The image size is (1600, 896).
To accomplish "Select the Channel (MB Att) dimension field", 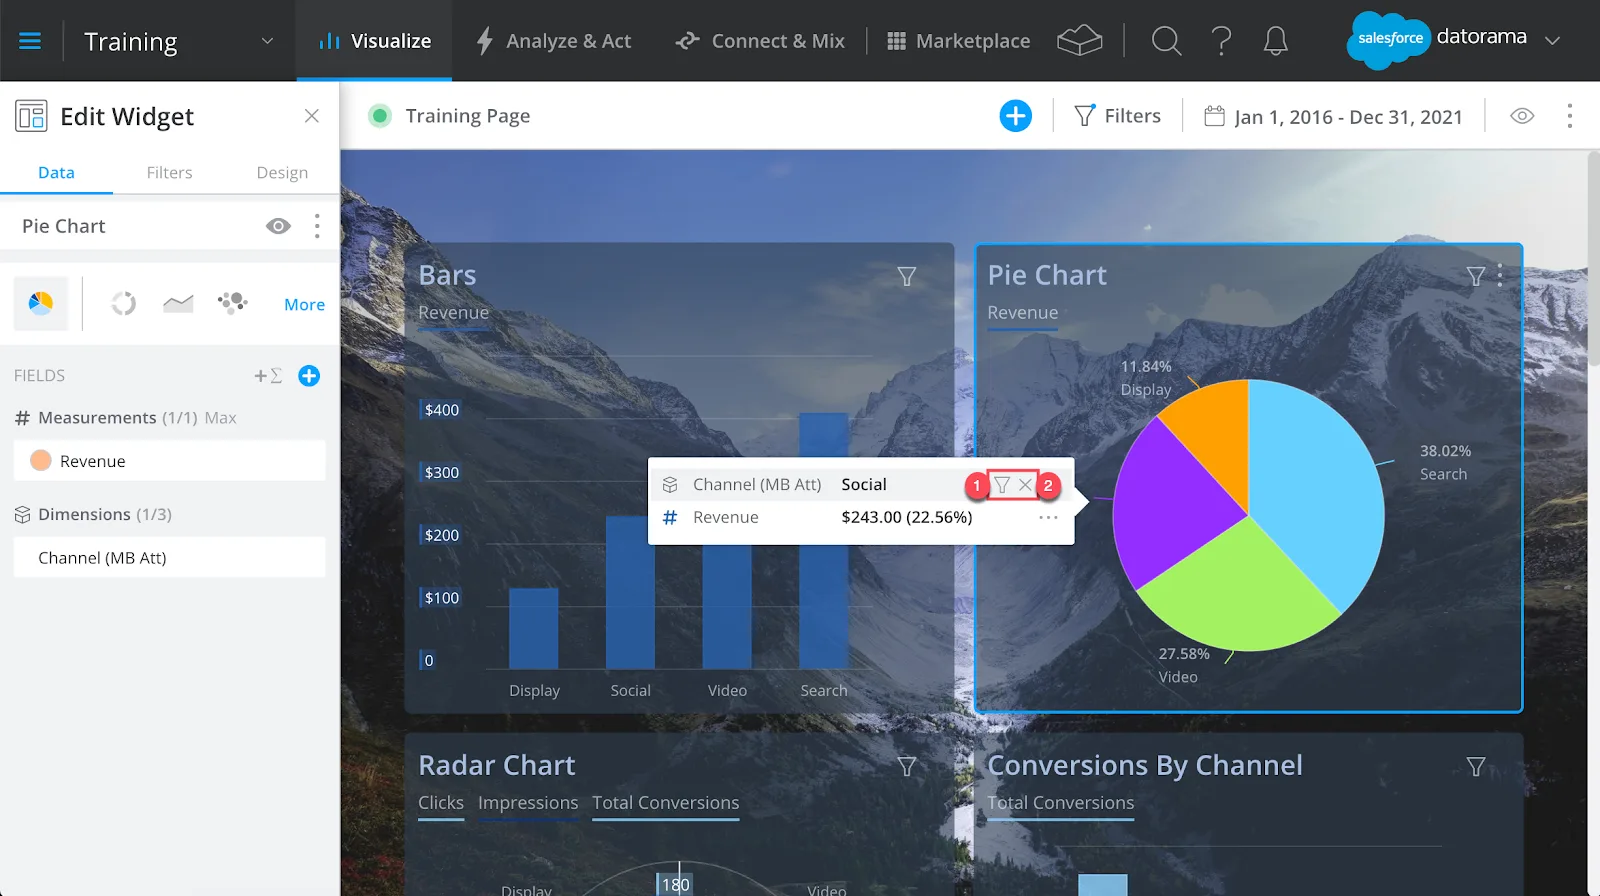I will [170, 558].
